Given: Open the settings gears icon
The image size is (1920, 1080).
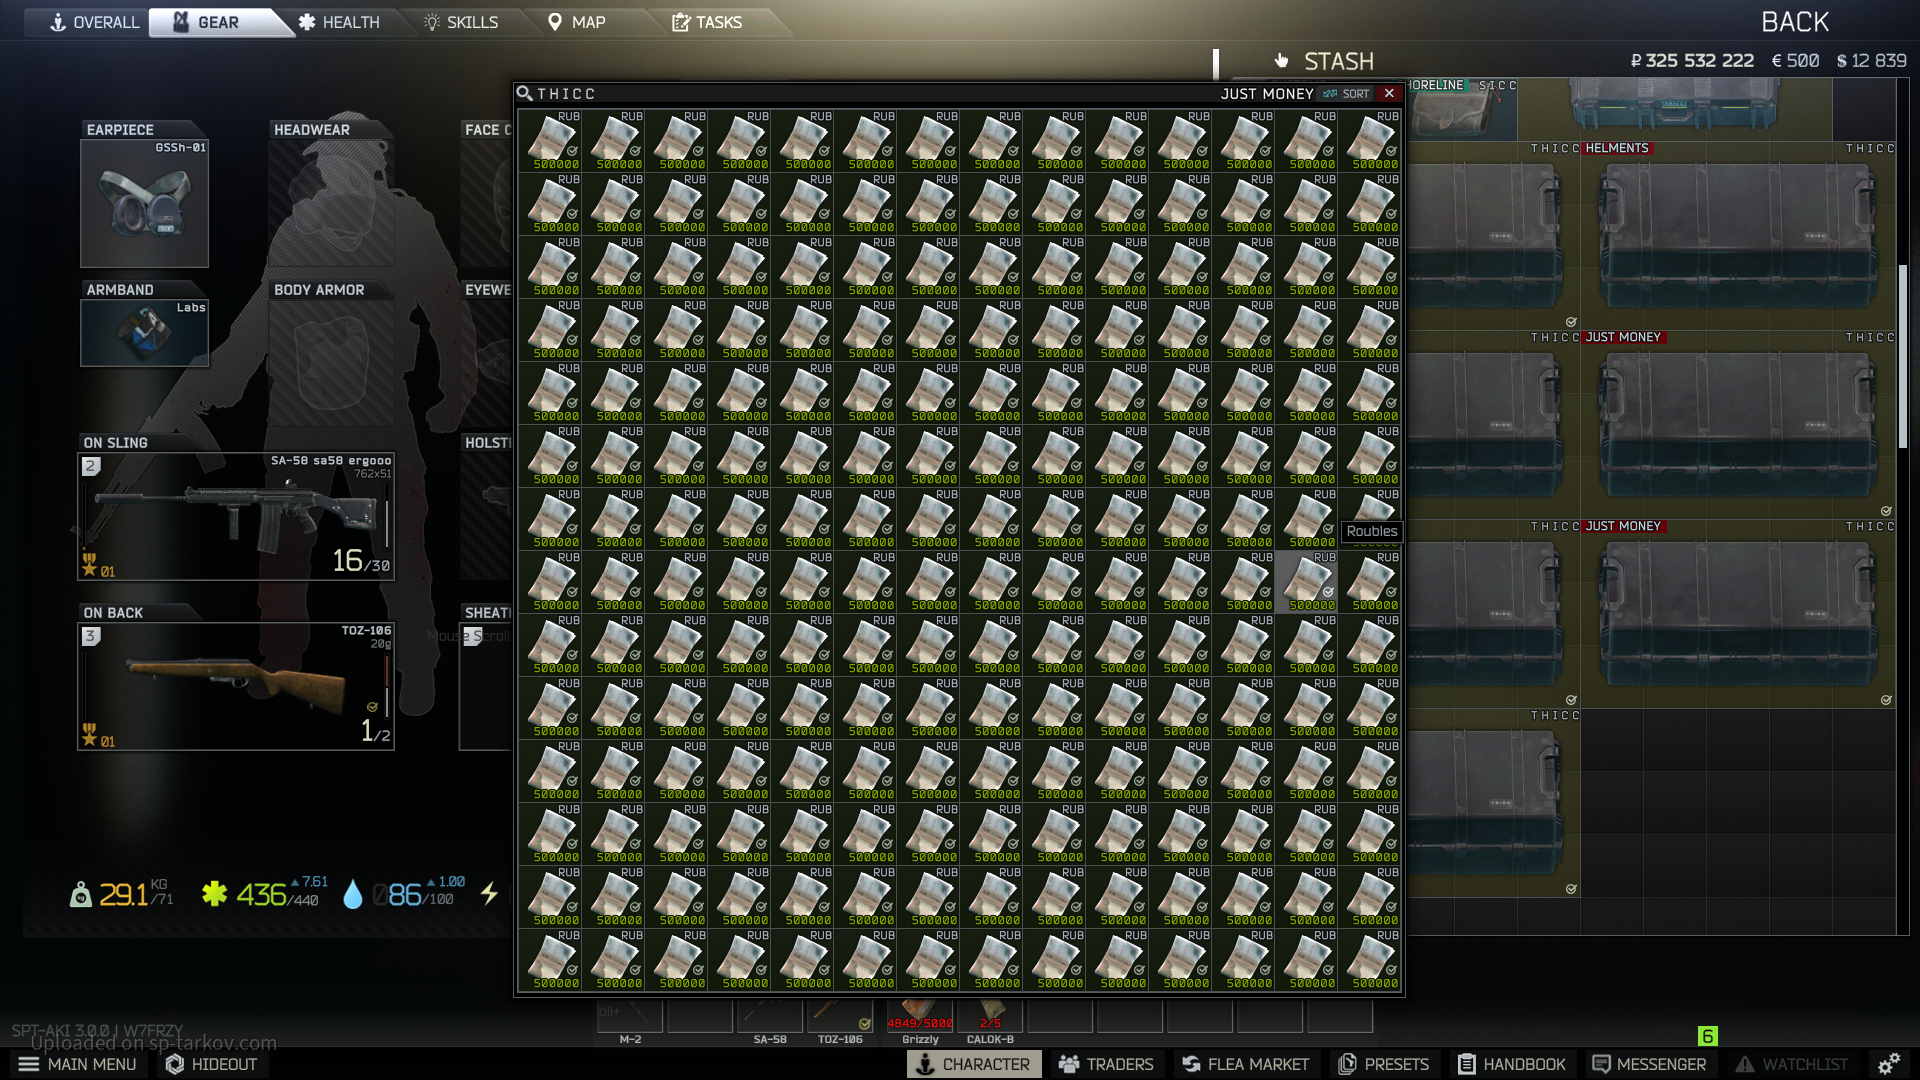Looking at the screenshot, I should pyautogui.click(x=1888, y=1064).
